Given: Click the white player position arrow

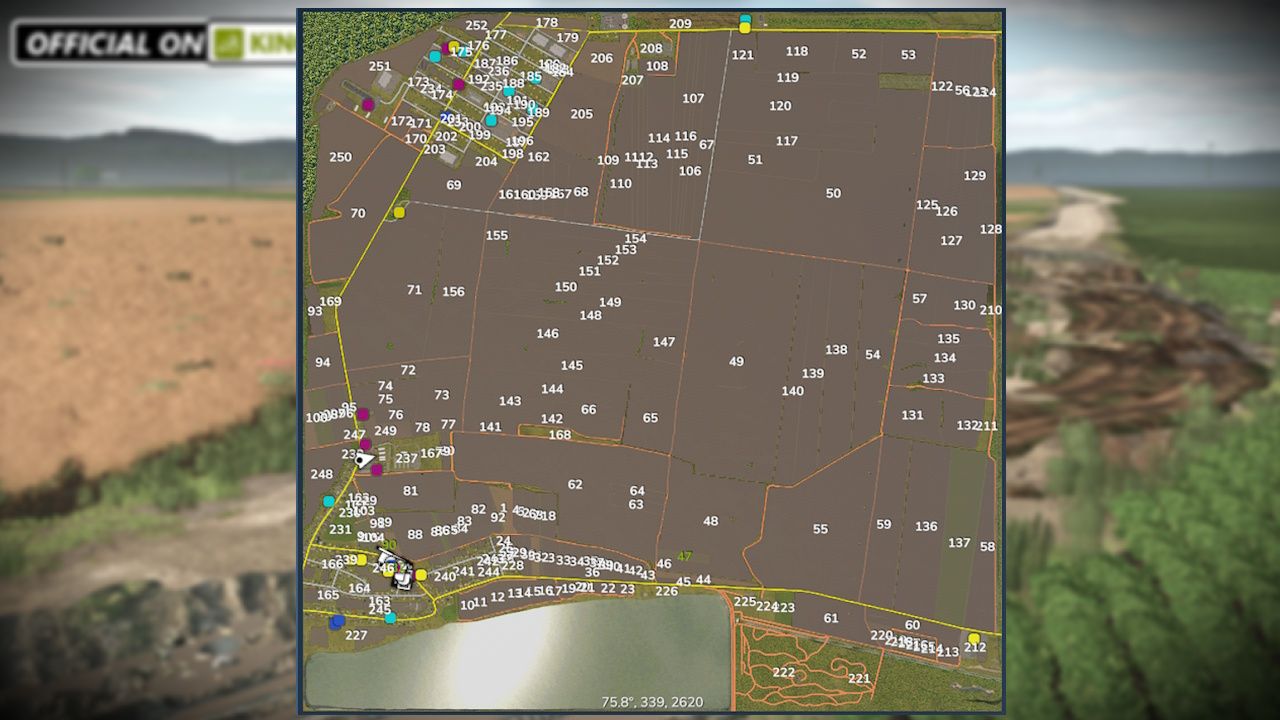Looking at the screenshot, I should [x=365, y=460].
